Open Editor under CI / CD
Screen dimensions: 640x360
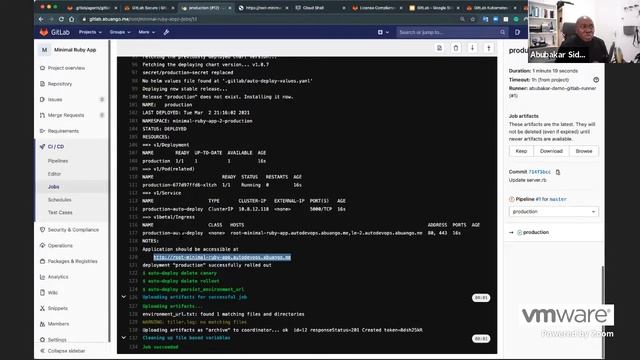click(x=54, y=173)
